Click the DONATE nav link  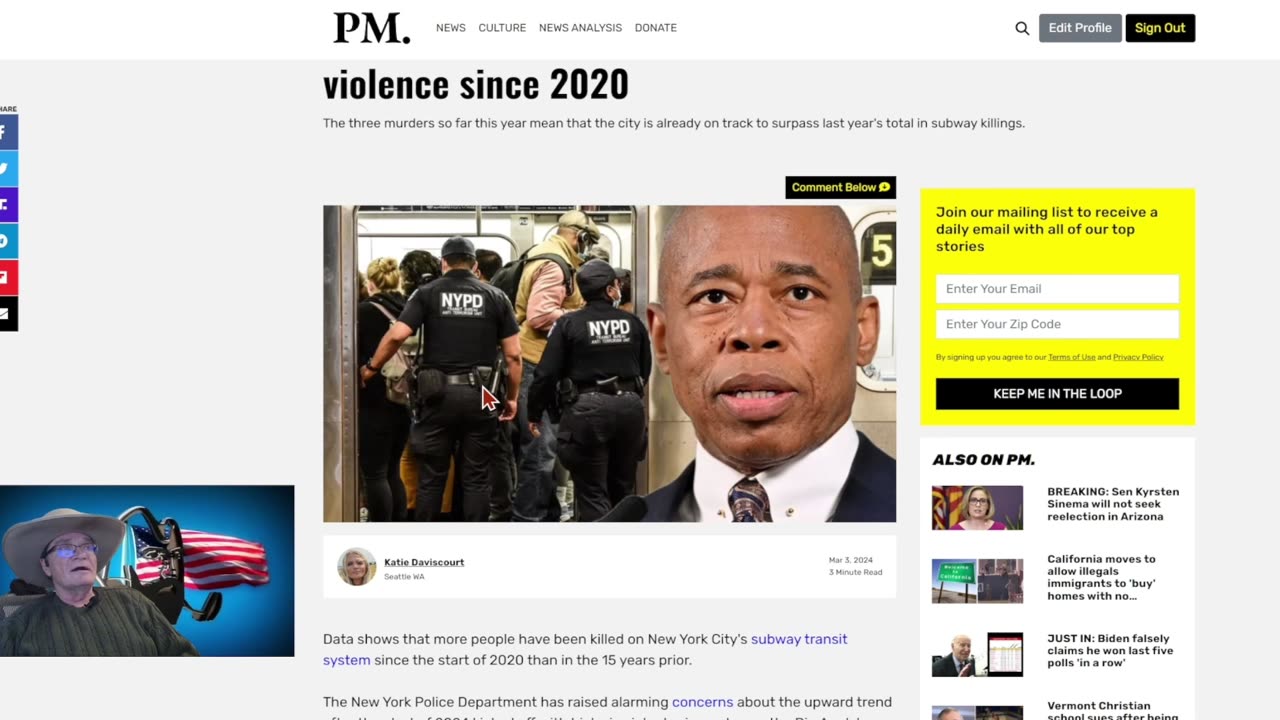tap(656, 28)
